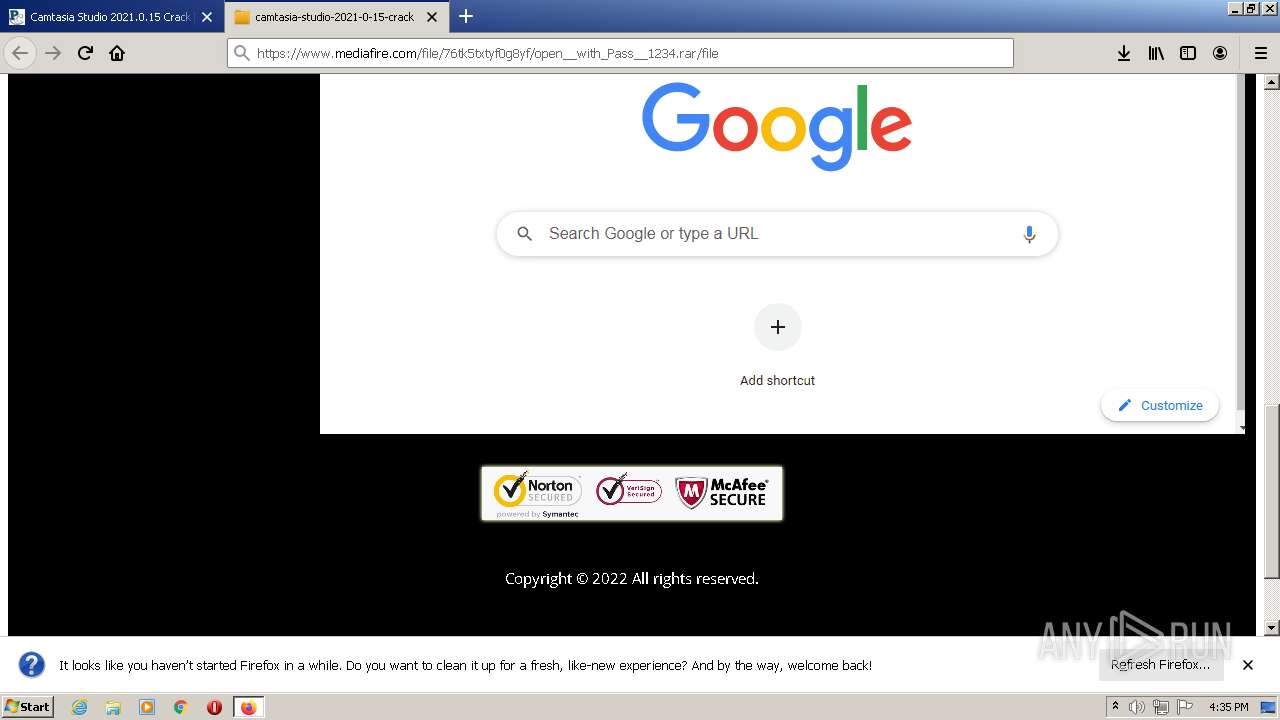Viewport: 1280px width, 720px height.
Task: Switch to Camtasia Studio 2021.0.15 Crack tab
Action: coord(111,17)
